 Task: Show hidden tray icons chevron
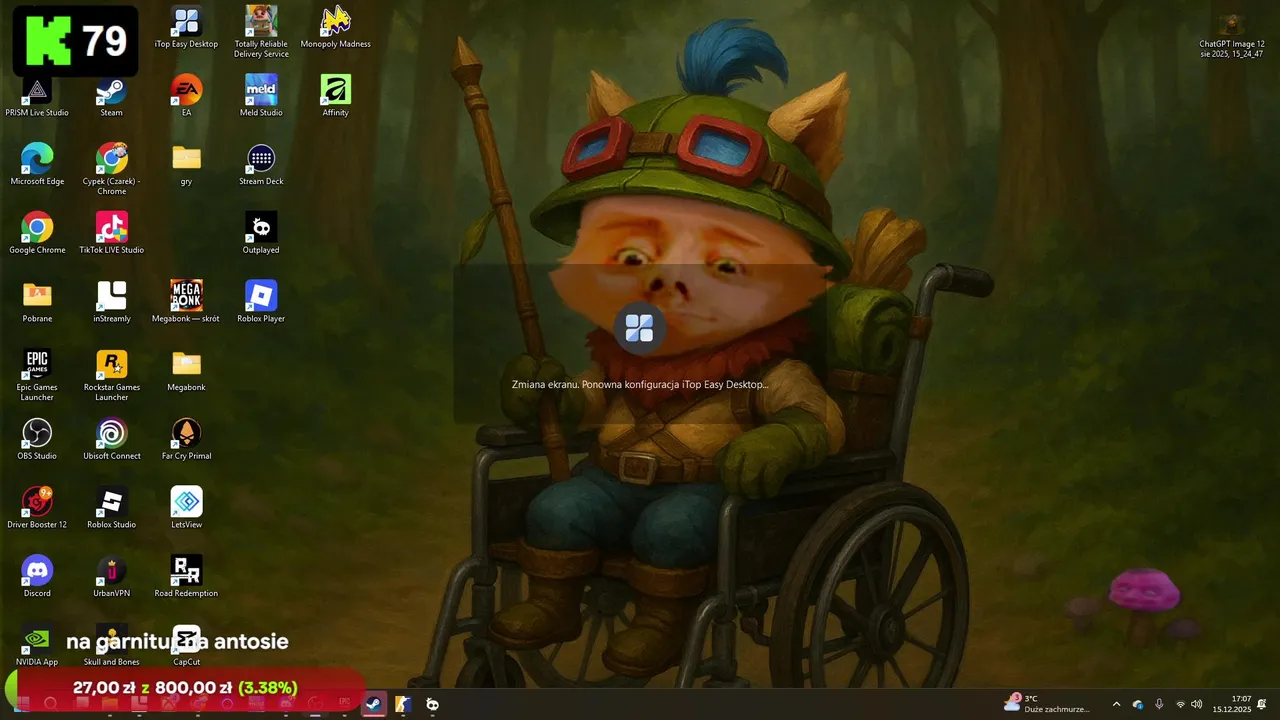tap(1116, 704)
